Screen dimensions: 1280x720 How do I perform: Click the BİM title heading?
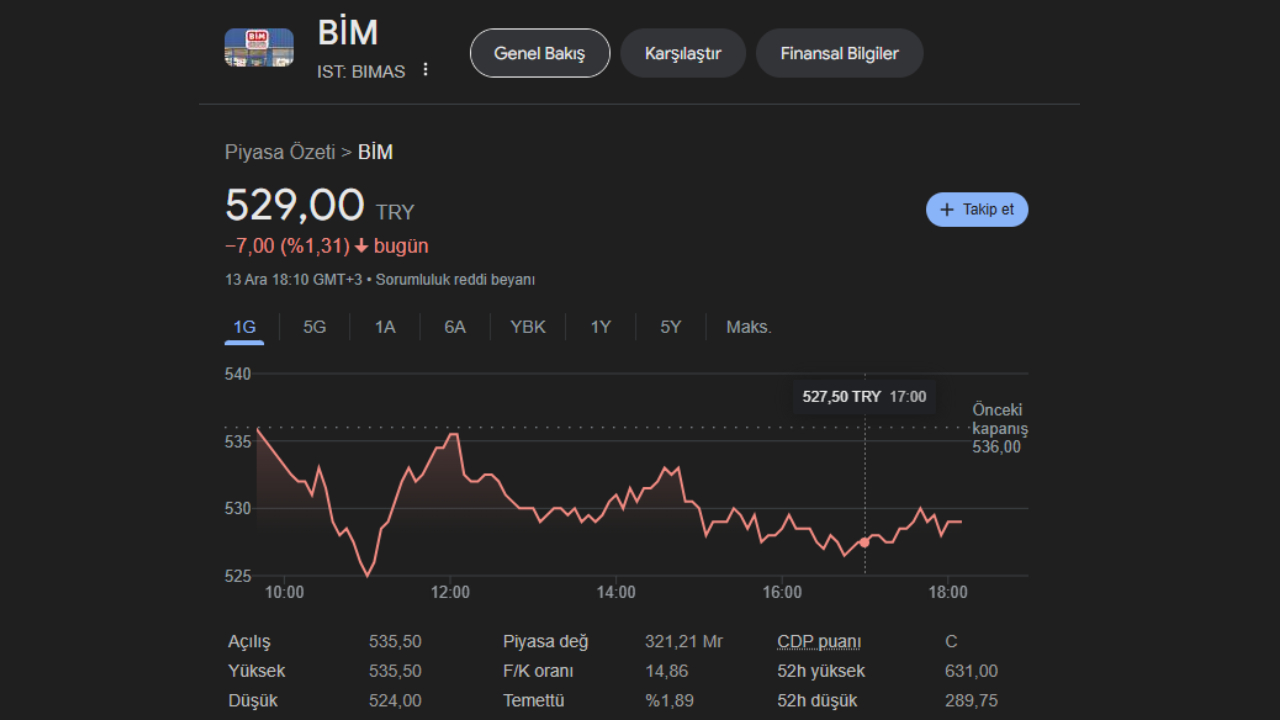(x=348, y=33)
